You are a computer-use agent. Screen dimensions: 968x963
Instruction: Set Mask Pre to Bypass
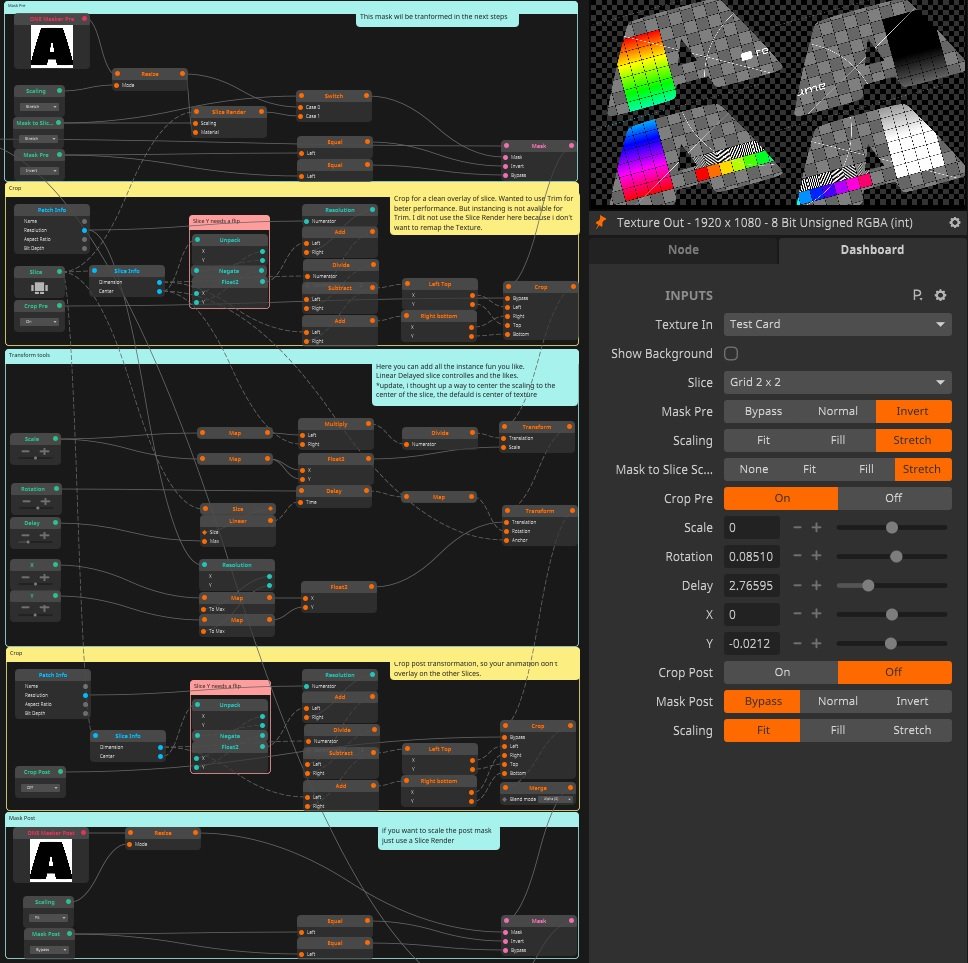click(762, 411)
